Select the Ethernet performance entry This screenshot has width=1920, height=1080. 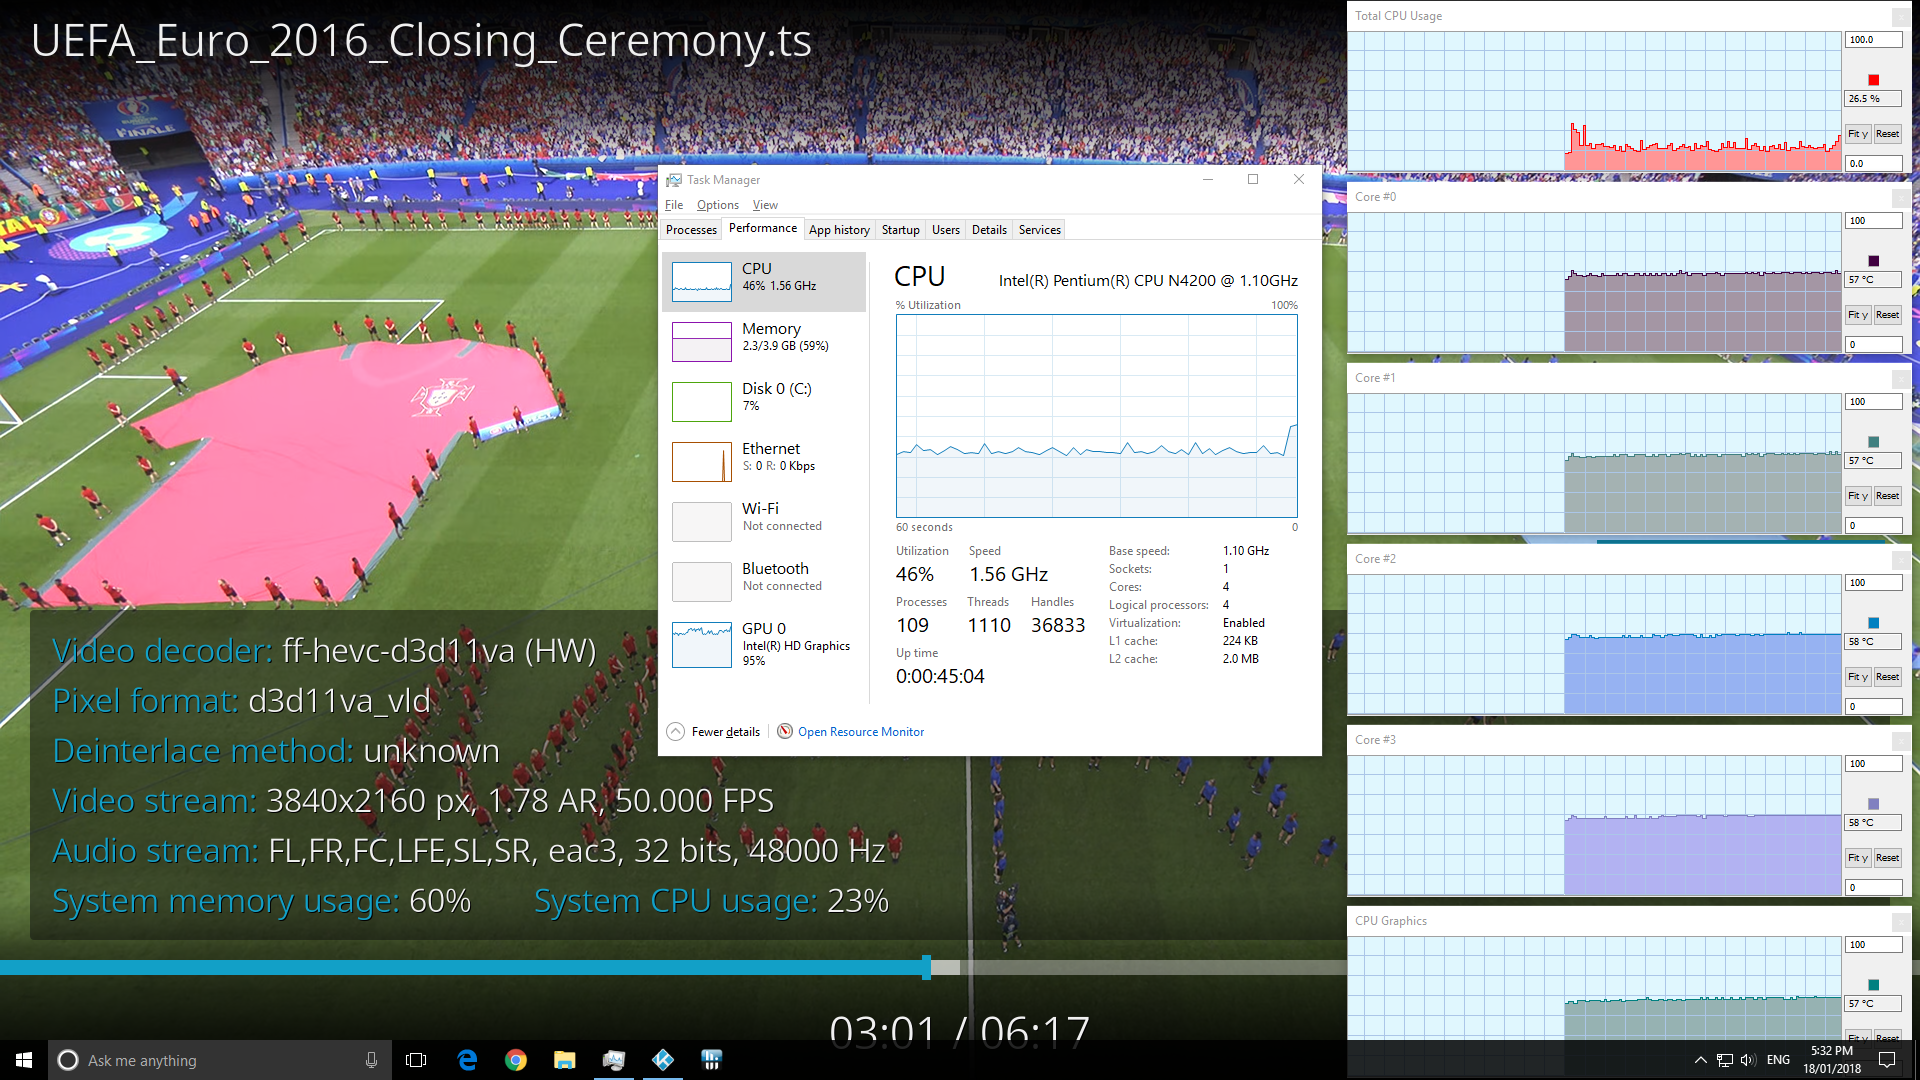click(764, 461)
